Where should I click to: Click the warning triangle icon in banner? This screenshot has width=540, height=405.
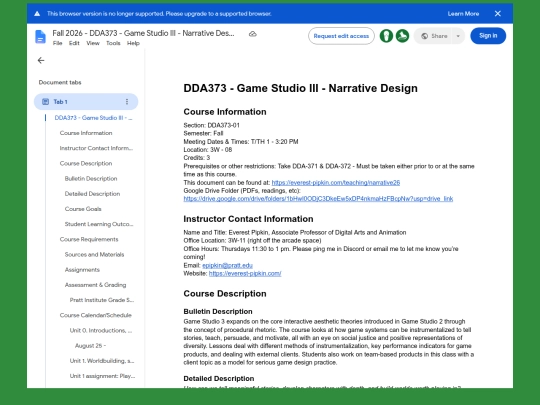[37, 14]
